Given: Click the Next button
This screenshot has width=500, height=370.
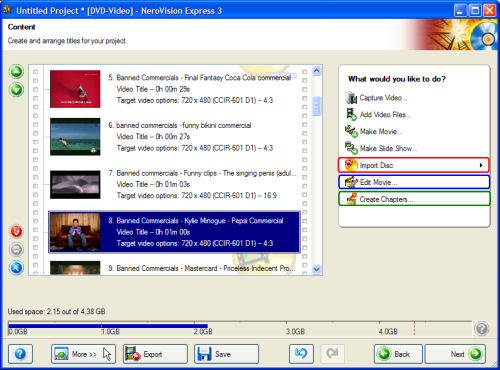Looking at the screenshot, I should pyautogui.click(x=455, y=354).
